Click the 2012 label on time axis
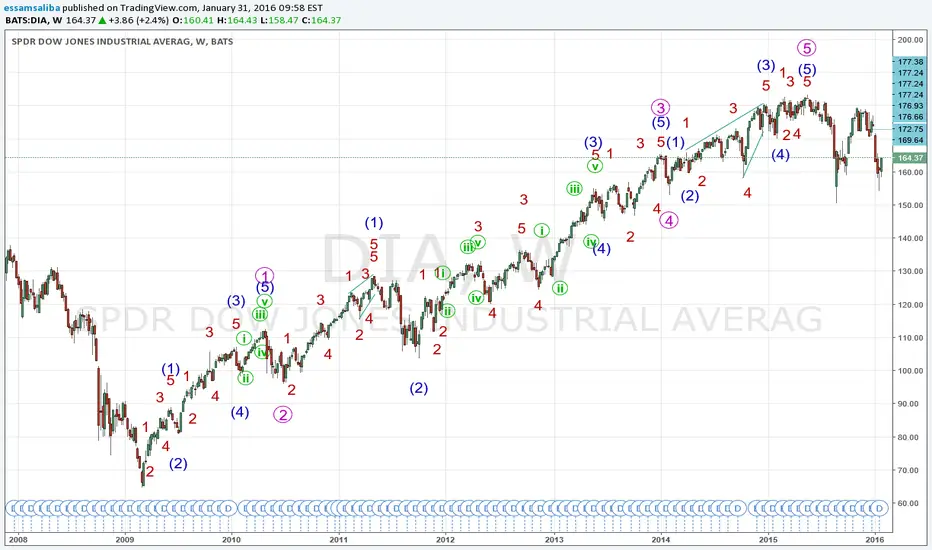The width and height of the screenshot is (932, 550). coord(445,540)
